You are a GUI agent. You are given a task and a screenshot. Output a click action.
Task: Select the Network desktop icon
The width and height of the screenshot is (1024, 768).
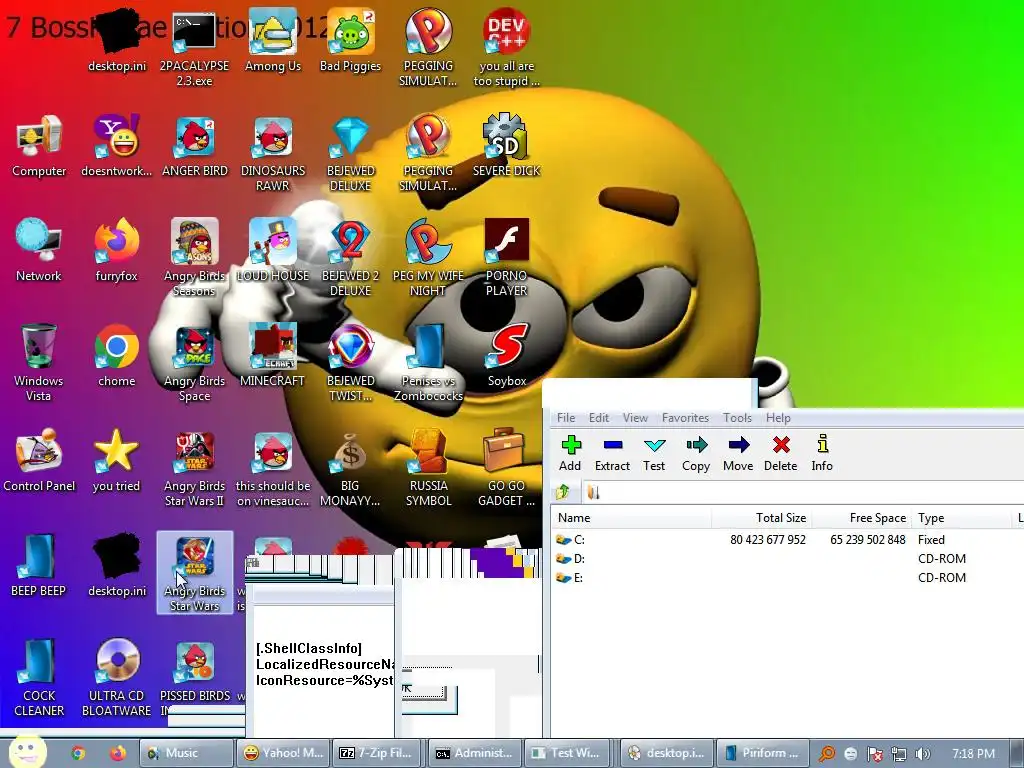[x=39, y=251]
